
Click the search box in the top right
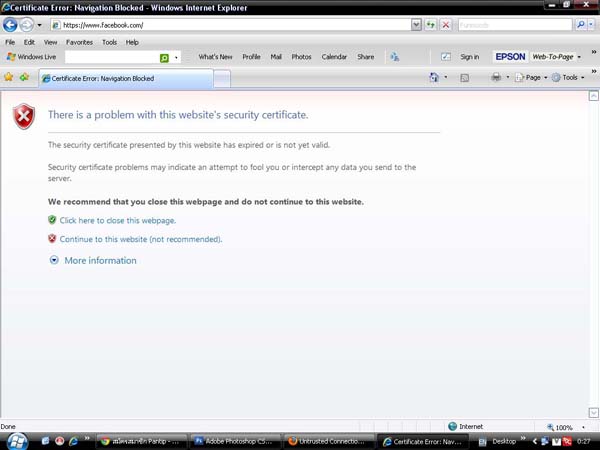coord(515,25)
